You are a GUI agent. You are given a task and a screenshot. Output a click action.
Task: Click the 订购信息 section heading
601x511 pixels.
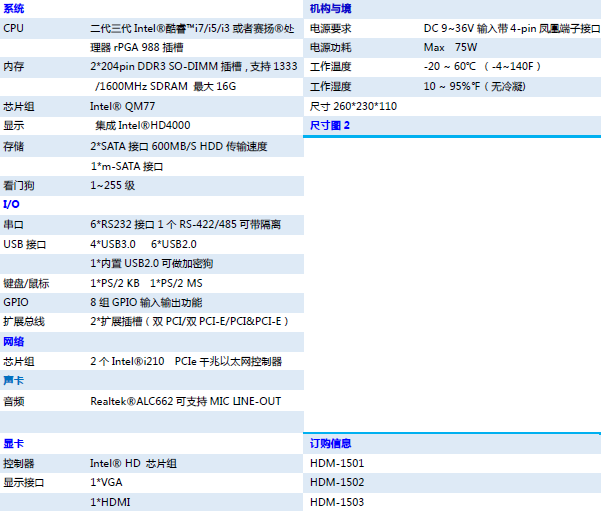point(330,444)
